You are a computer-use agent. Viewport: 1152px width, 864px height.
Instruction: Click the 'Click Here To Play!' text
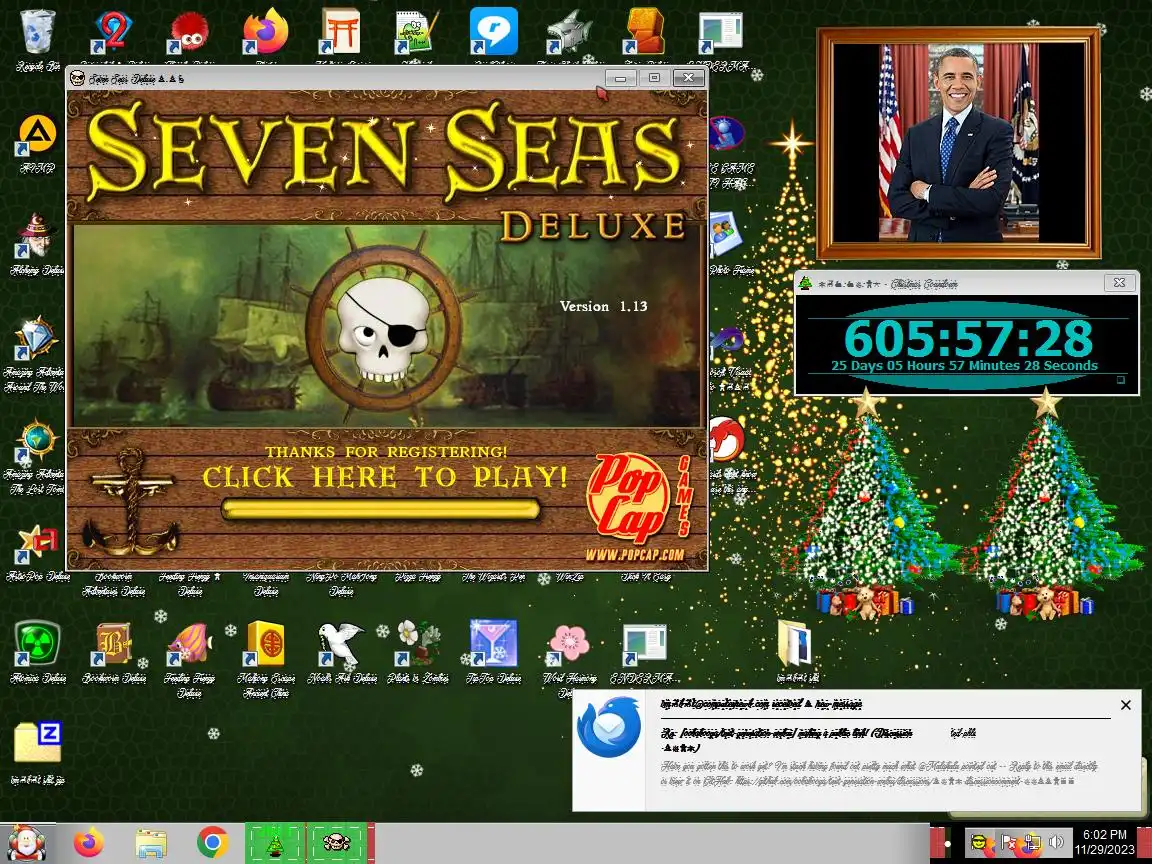385,477
